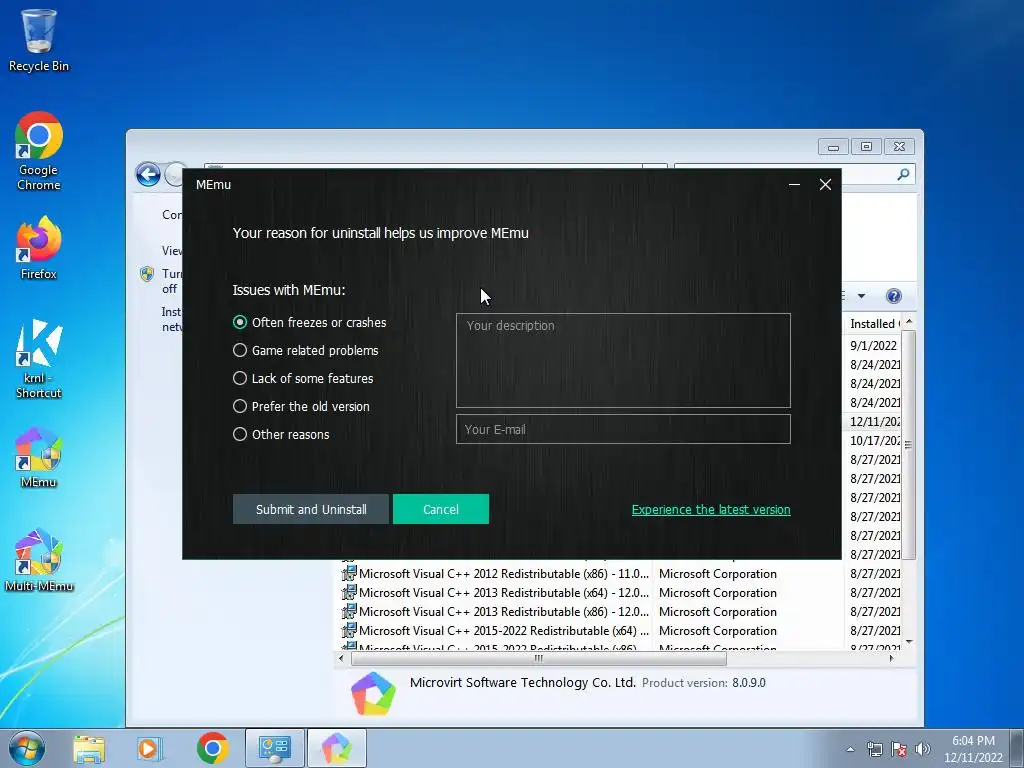Click the green Cancel button
Viewport: 1024px width, 768px height.
point(441,509)
